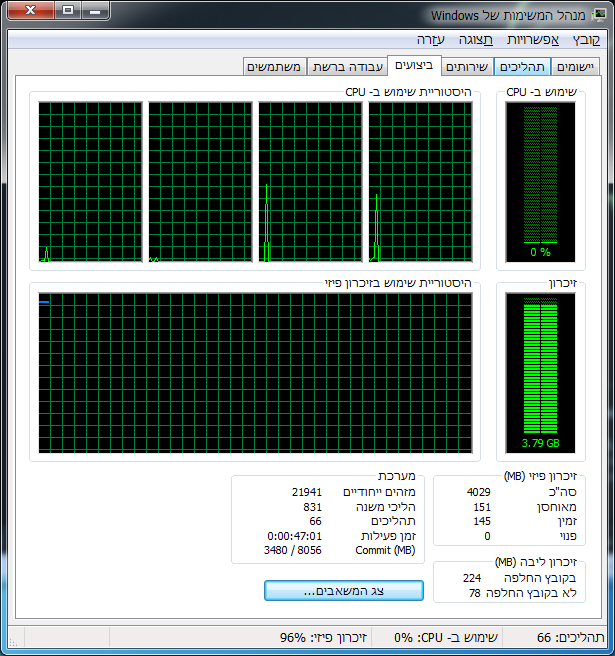Minimize the Task Manager window
This screenshot has height=656, width=615.
95,12
